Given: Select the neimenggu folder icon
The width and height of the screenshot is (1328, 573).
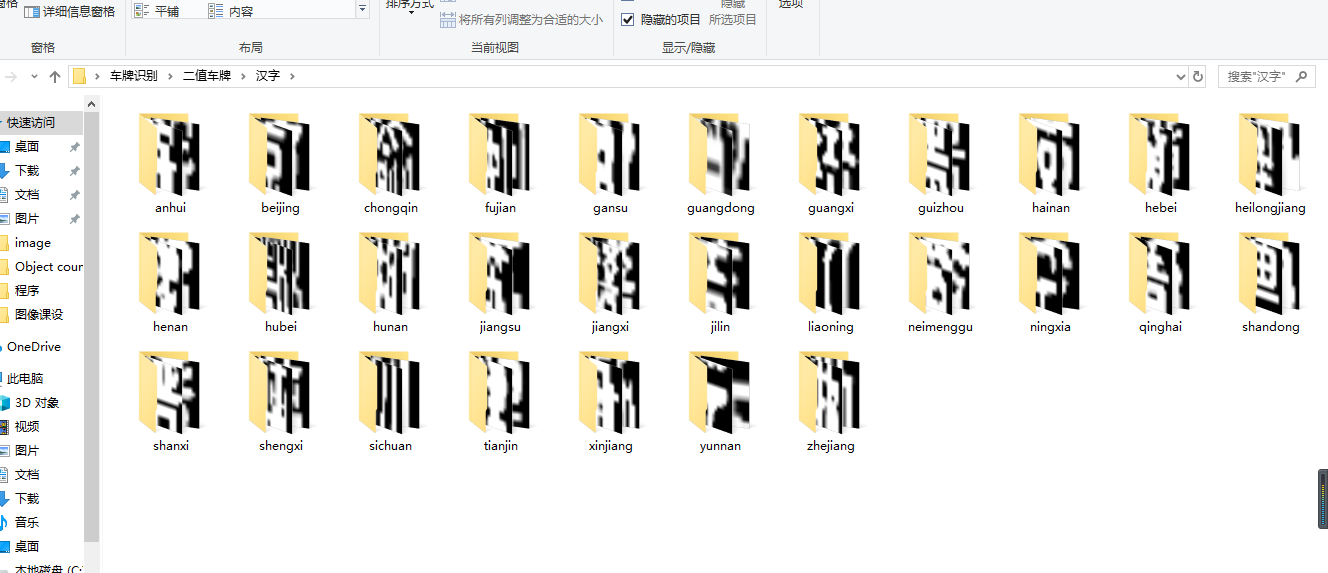Looking at the screenshot, I should click(x=940, y=274).
